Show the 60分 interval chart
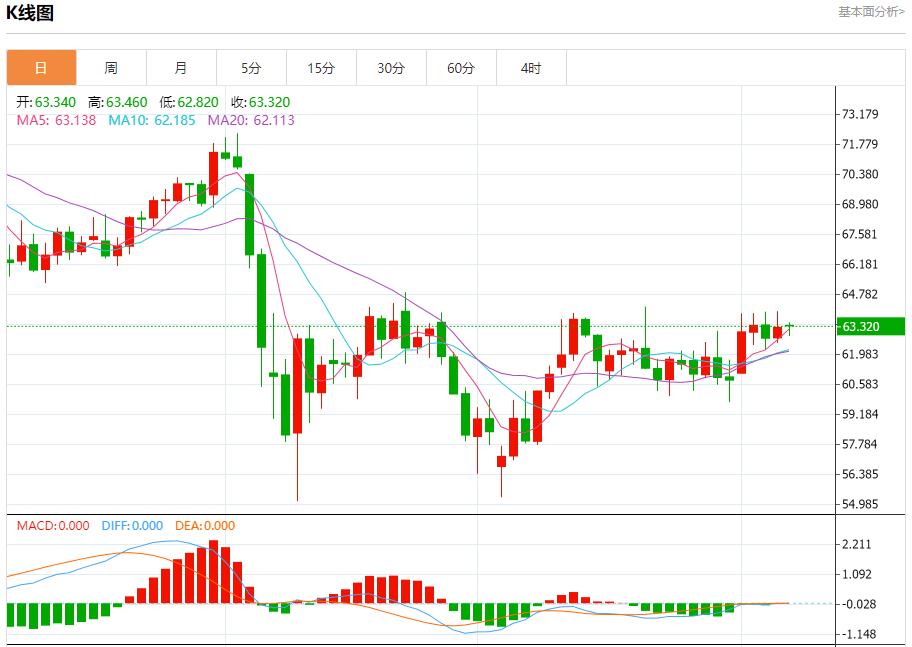The height and width of the screenshot is (647, 912). (x=461, y=68)
